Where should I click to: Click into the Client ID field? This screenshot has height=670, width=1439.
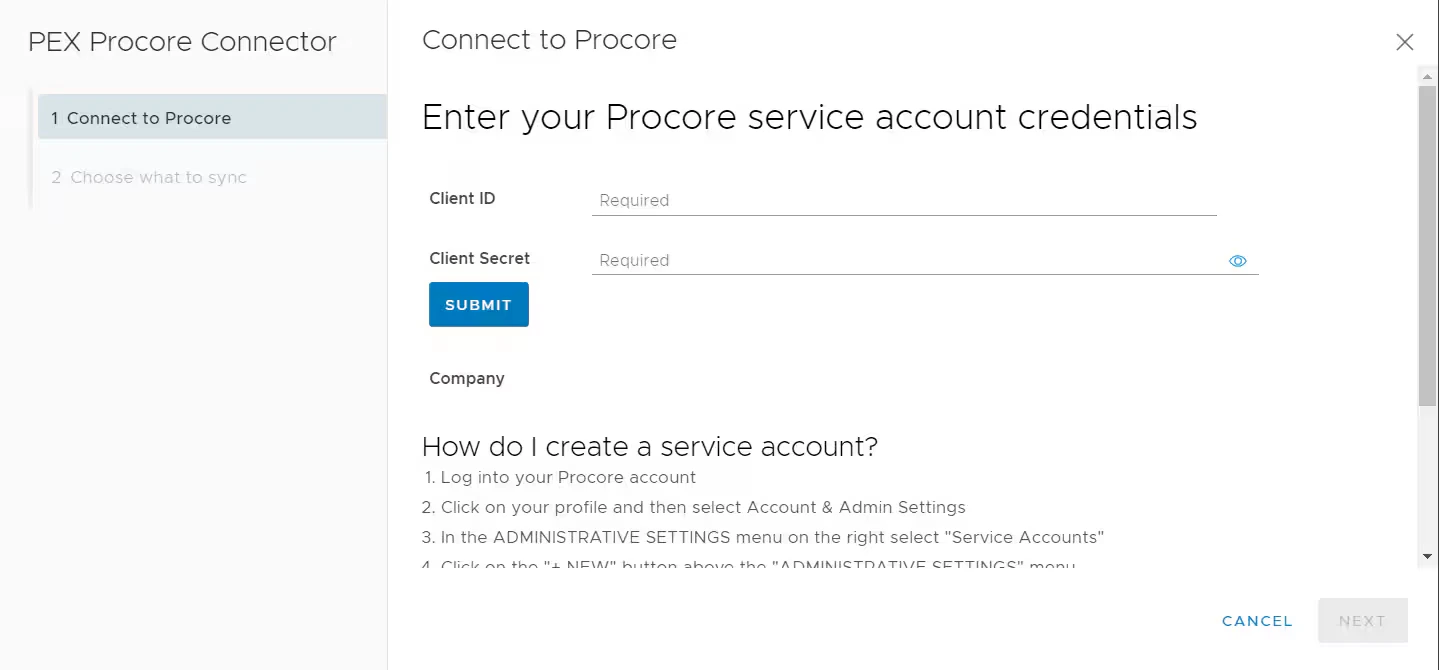900,200
